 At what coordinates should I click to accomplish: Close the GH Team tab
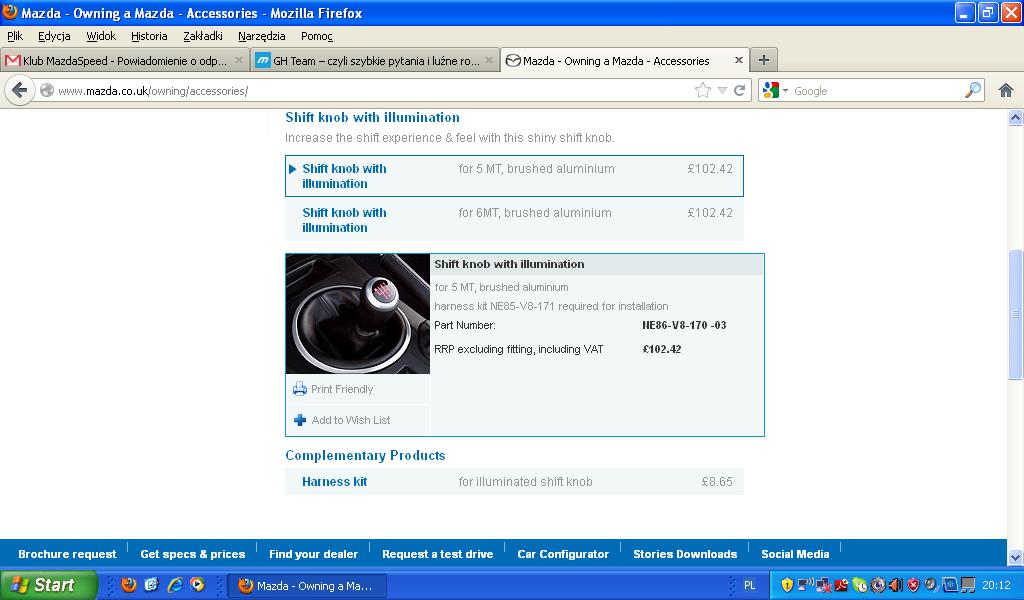coord(488,60)
